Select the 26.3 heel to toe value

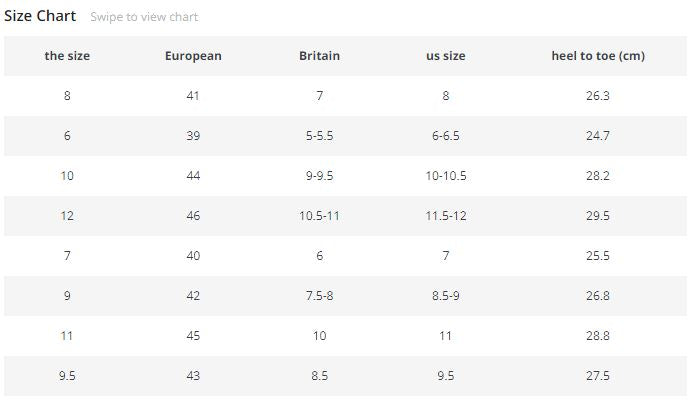[597, 96]
